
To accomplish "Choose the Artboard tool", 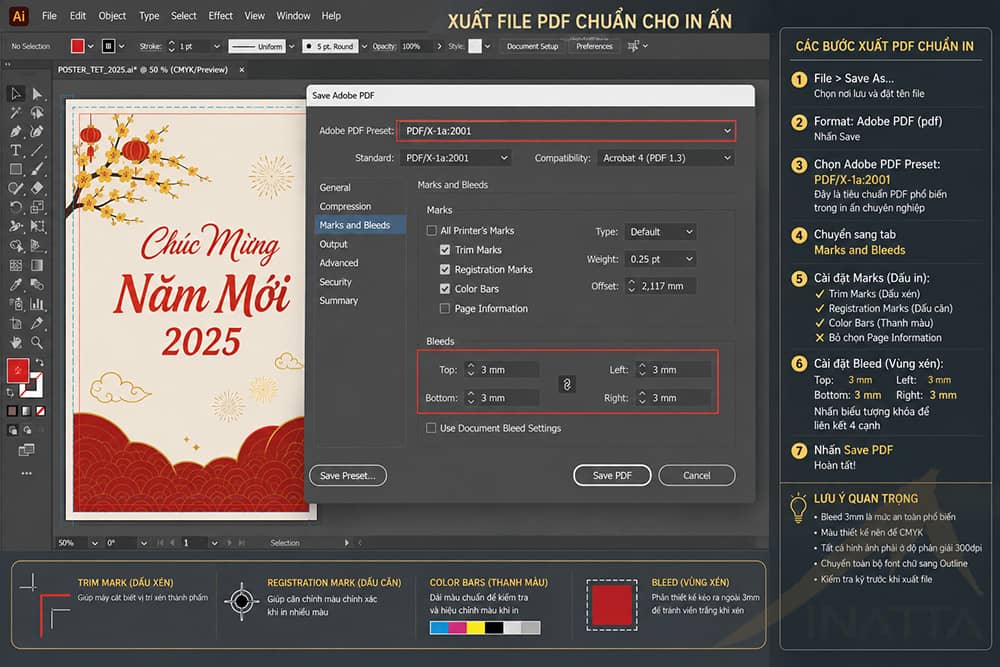I will [15, 323].
